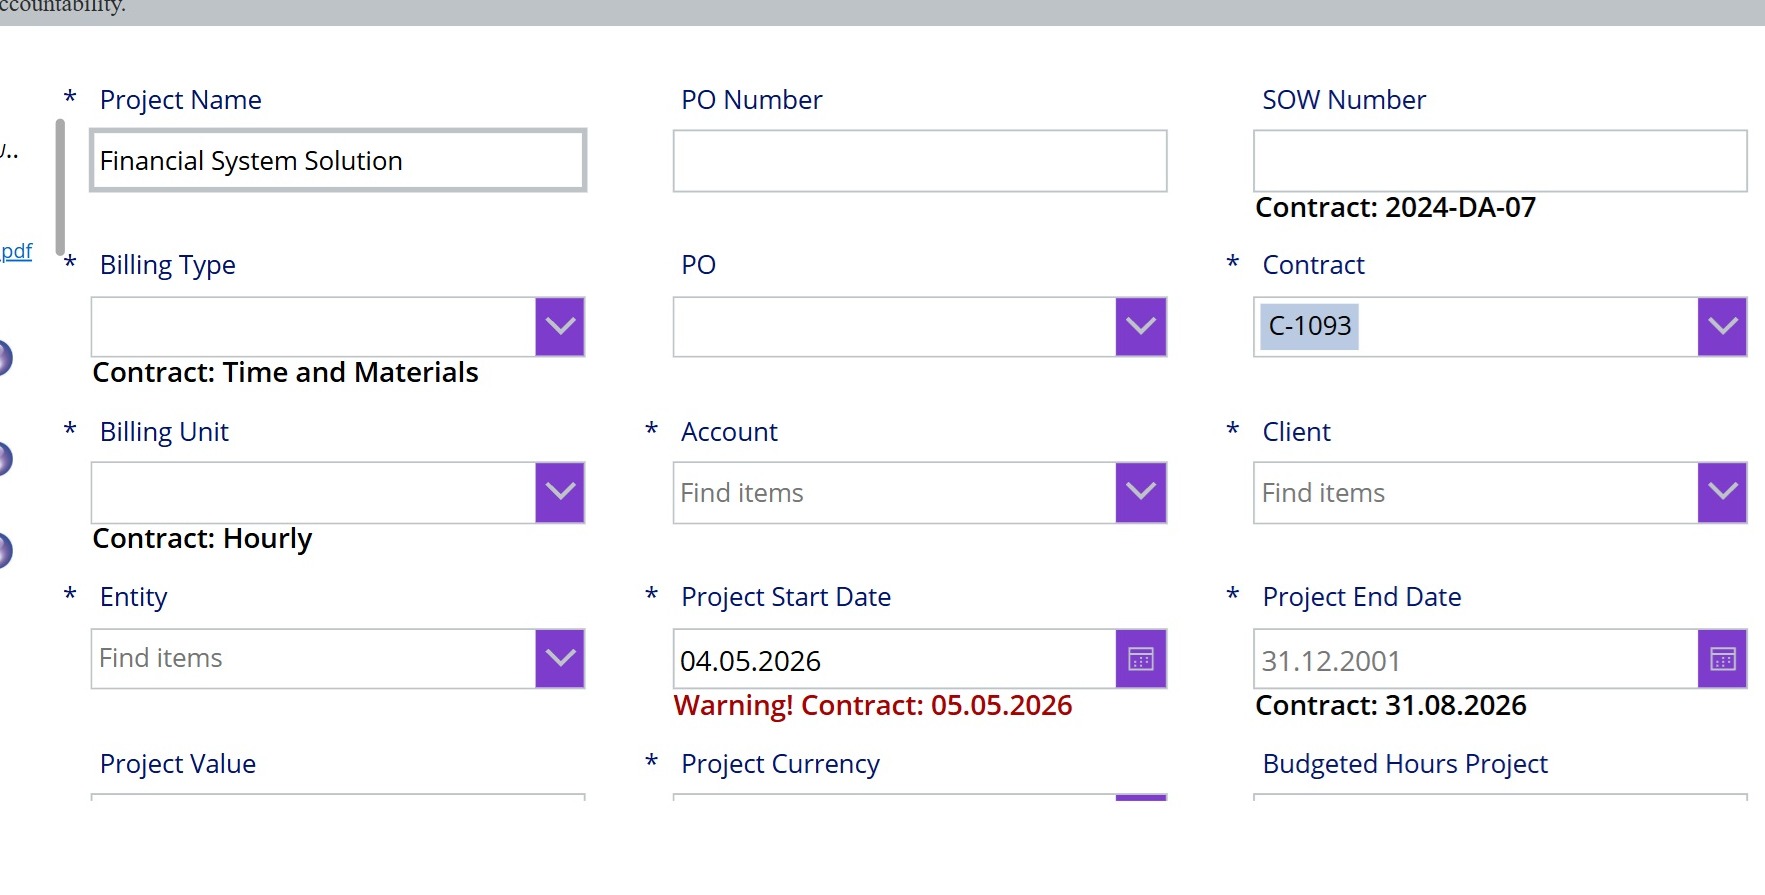Screen dimensions: 1765x895
Task: Click the "Client" field label
Action: pos(1297,432)
